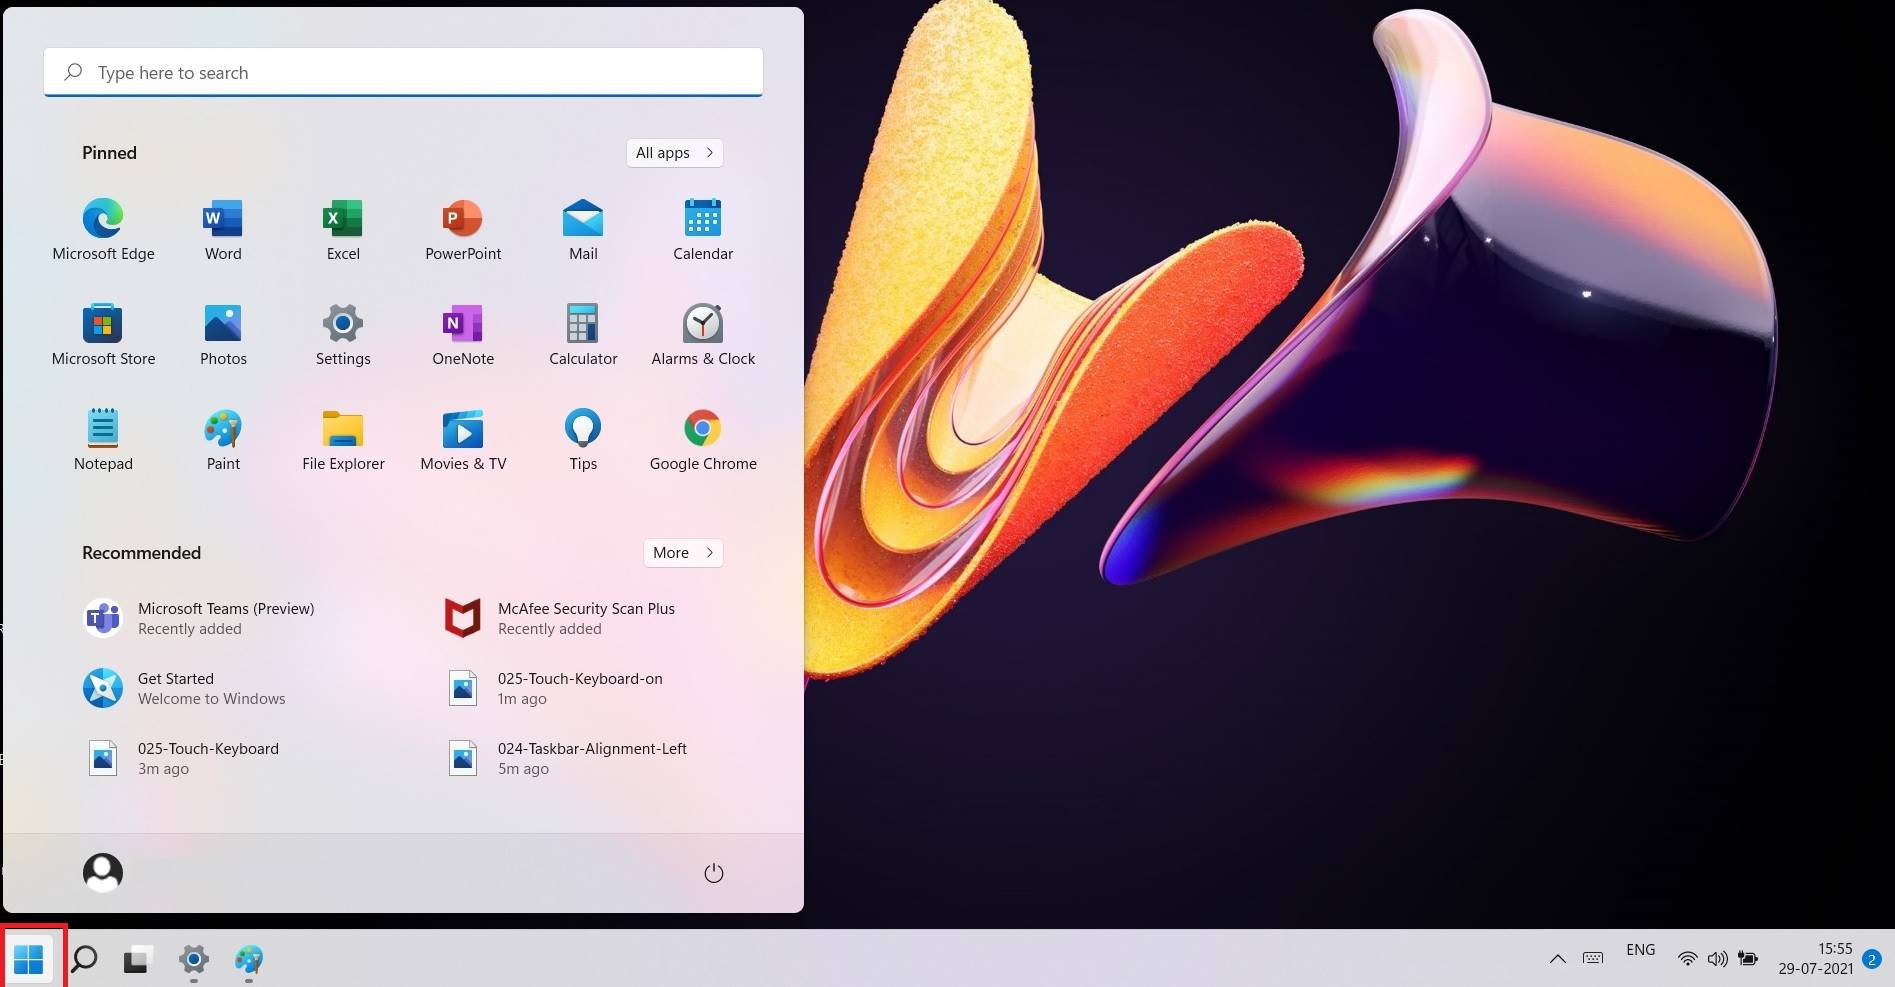The width and height of the screenshot is (1895, 987).
Task: Click the network icon in system tray
Action: point(1688,958)
